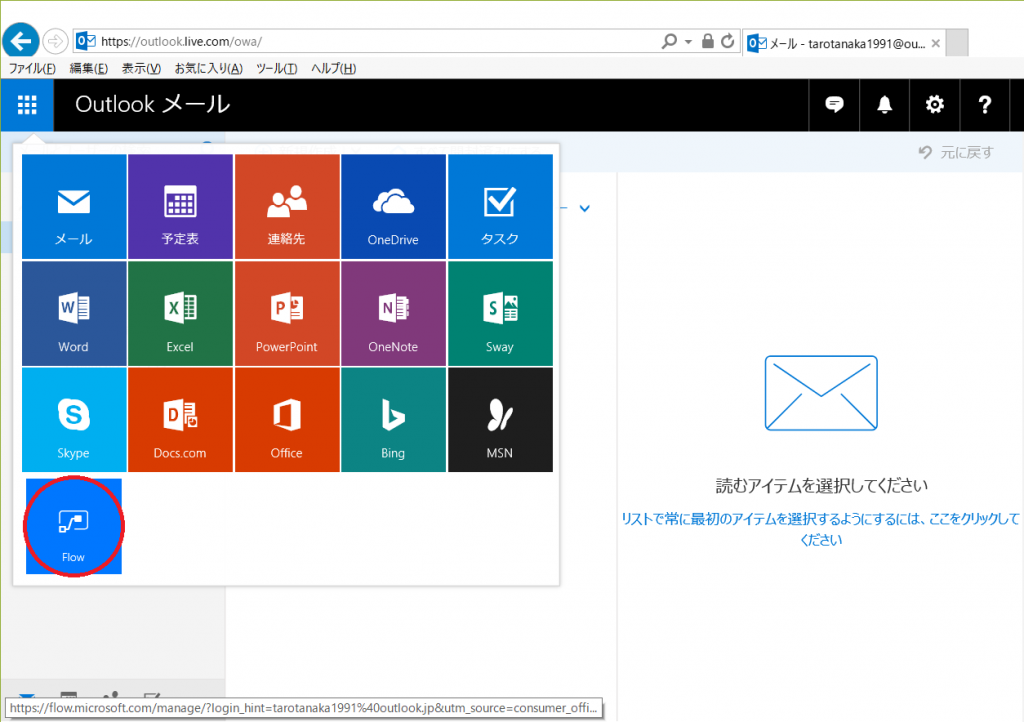
Task: Launch the PowerPoint tile
Action: 287,313
